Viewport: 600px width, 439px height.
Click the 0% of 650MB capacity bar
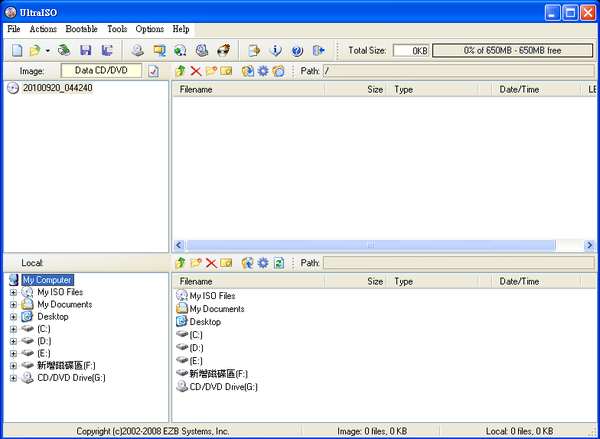[512, 51]
